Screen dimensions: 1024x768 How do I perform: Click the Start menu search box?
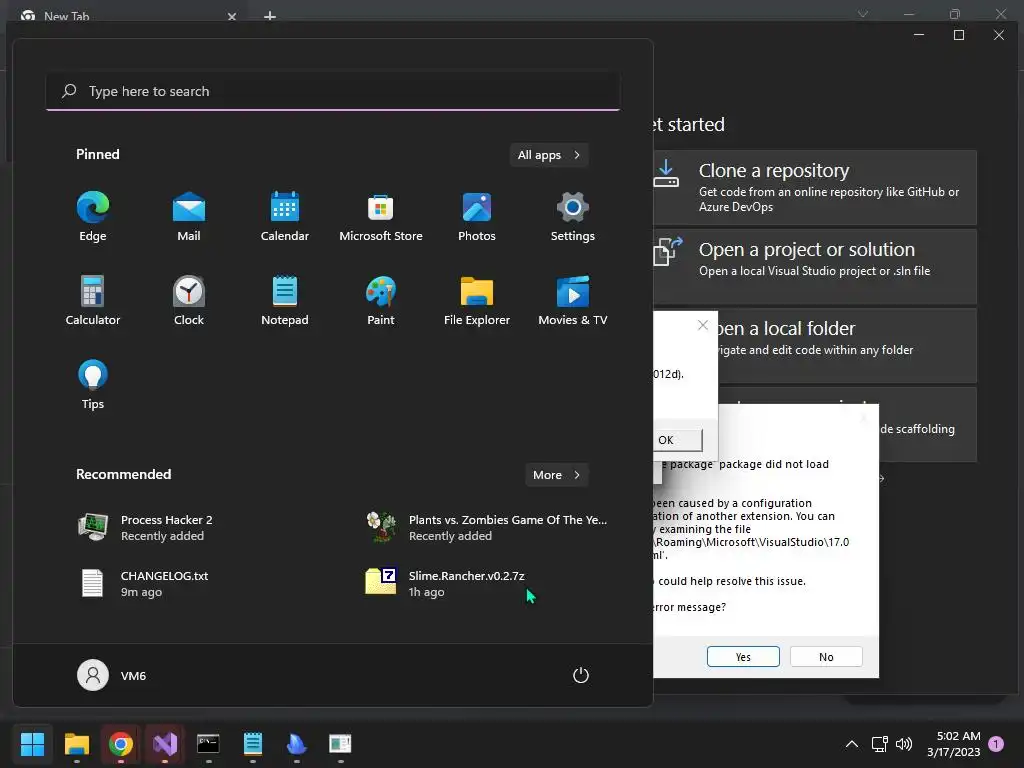tap(333, 91)
